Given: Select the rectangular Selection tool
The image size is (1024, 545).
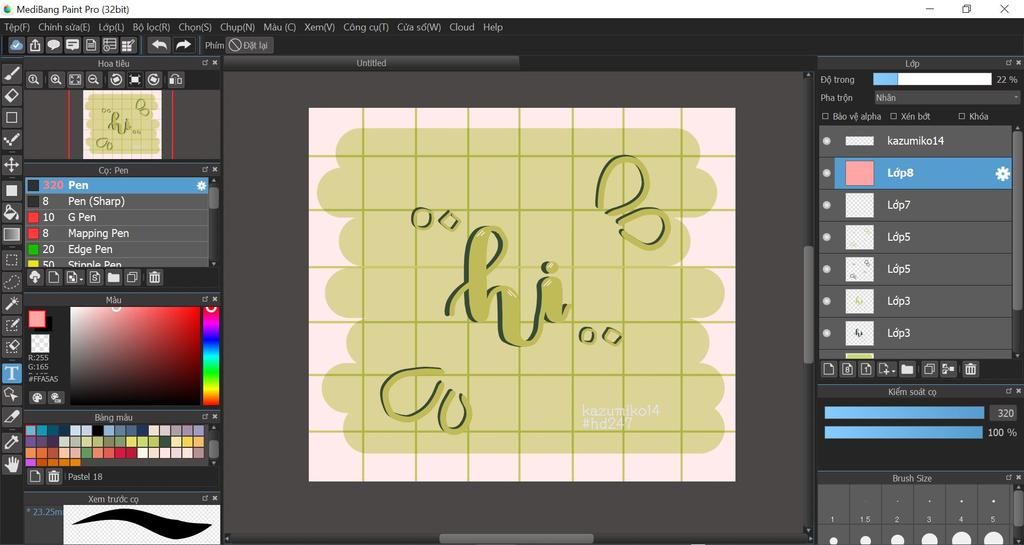Looking at the screenshot, I should [12, 260].
